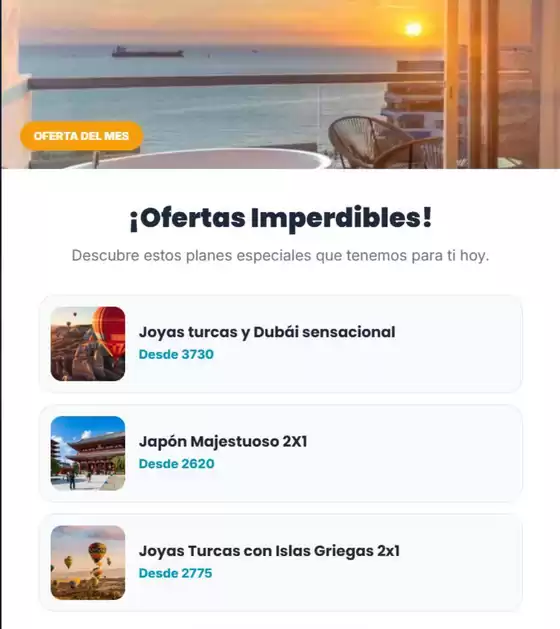Click the Desde 3730 price label
560x629 pixels.
click(176, 354)
